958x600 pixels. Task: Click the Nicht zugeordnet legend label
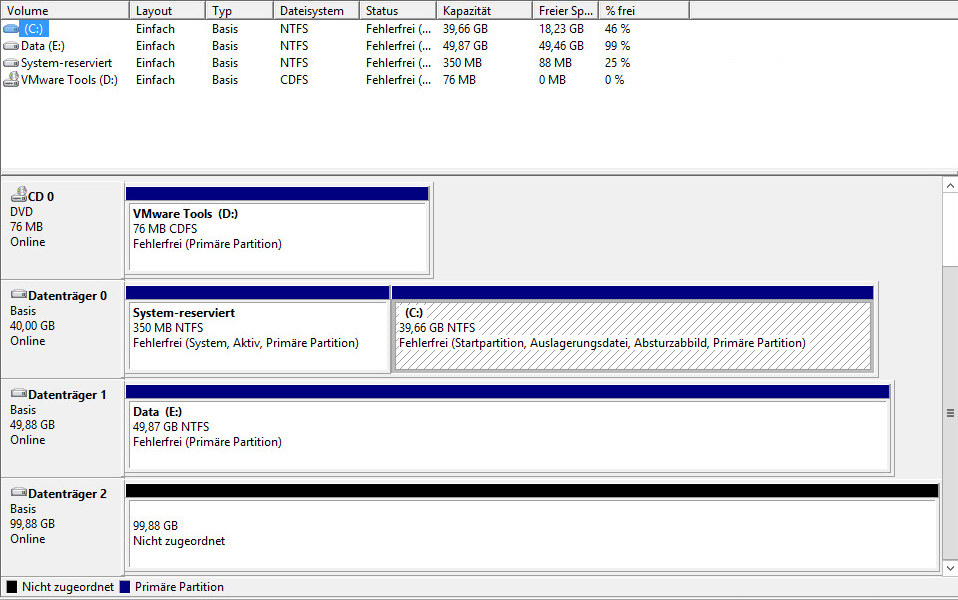[68, 587]
